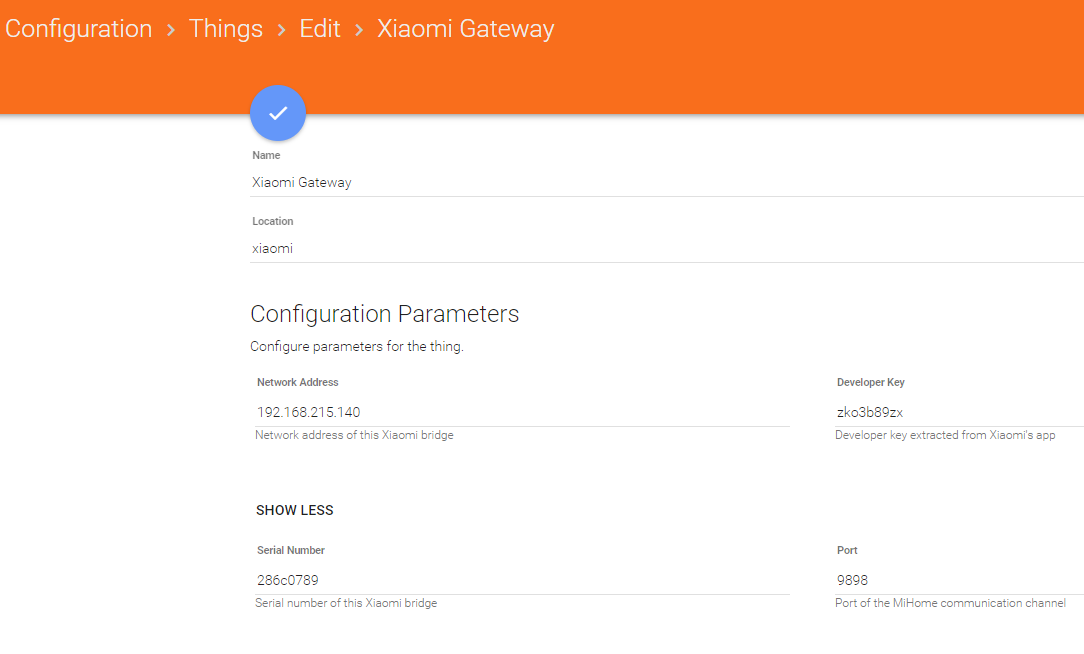Click the Configuration Parameters heading
The height and width of the screenshot is (654, 1084).
[385, 314]
